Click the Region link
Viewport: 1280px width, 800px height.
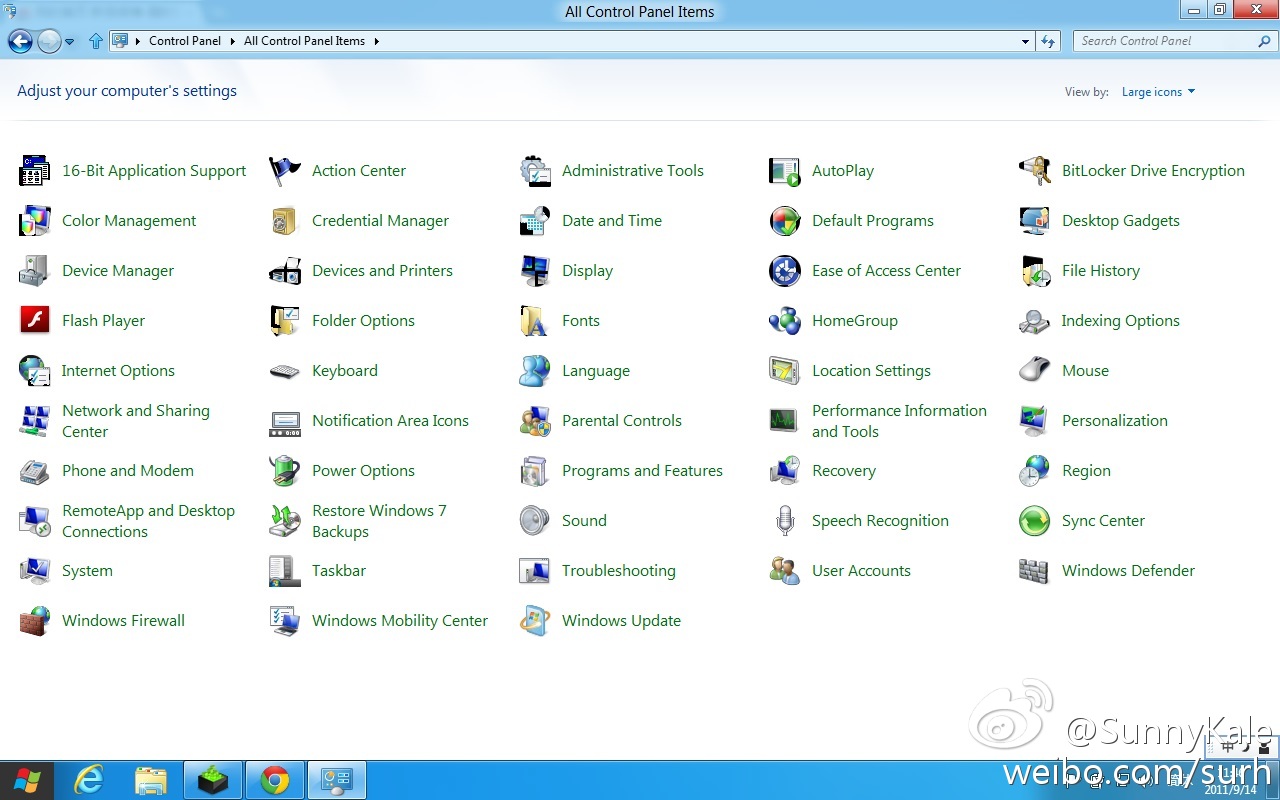[1086, 471]
